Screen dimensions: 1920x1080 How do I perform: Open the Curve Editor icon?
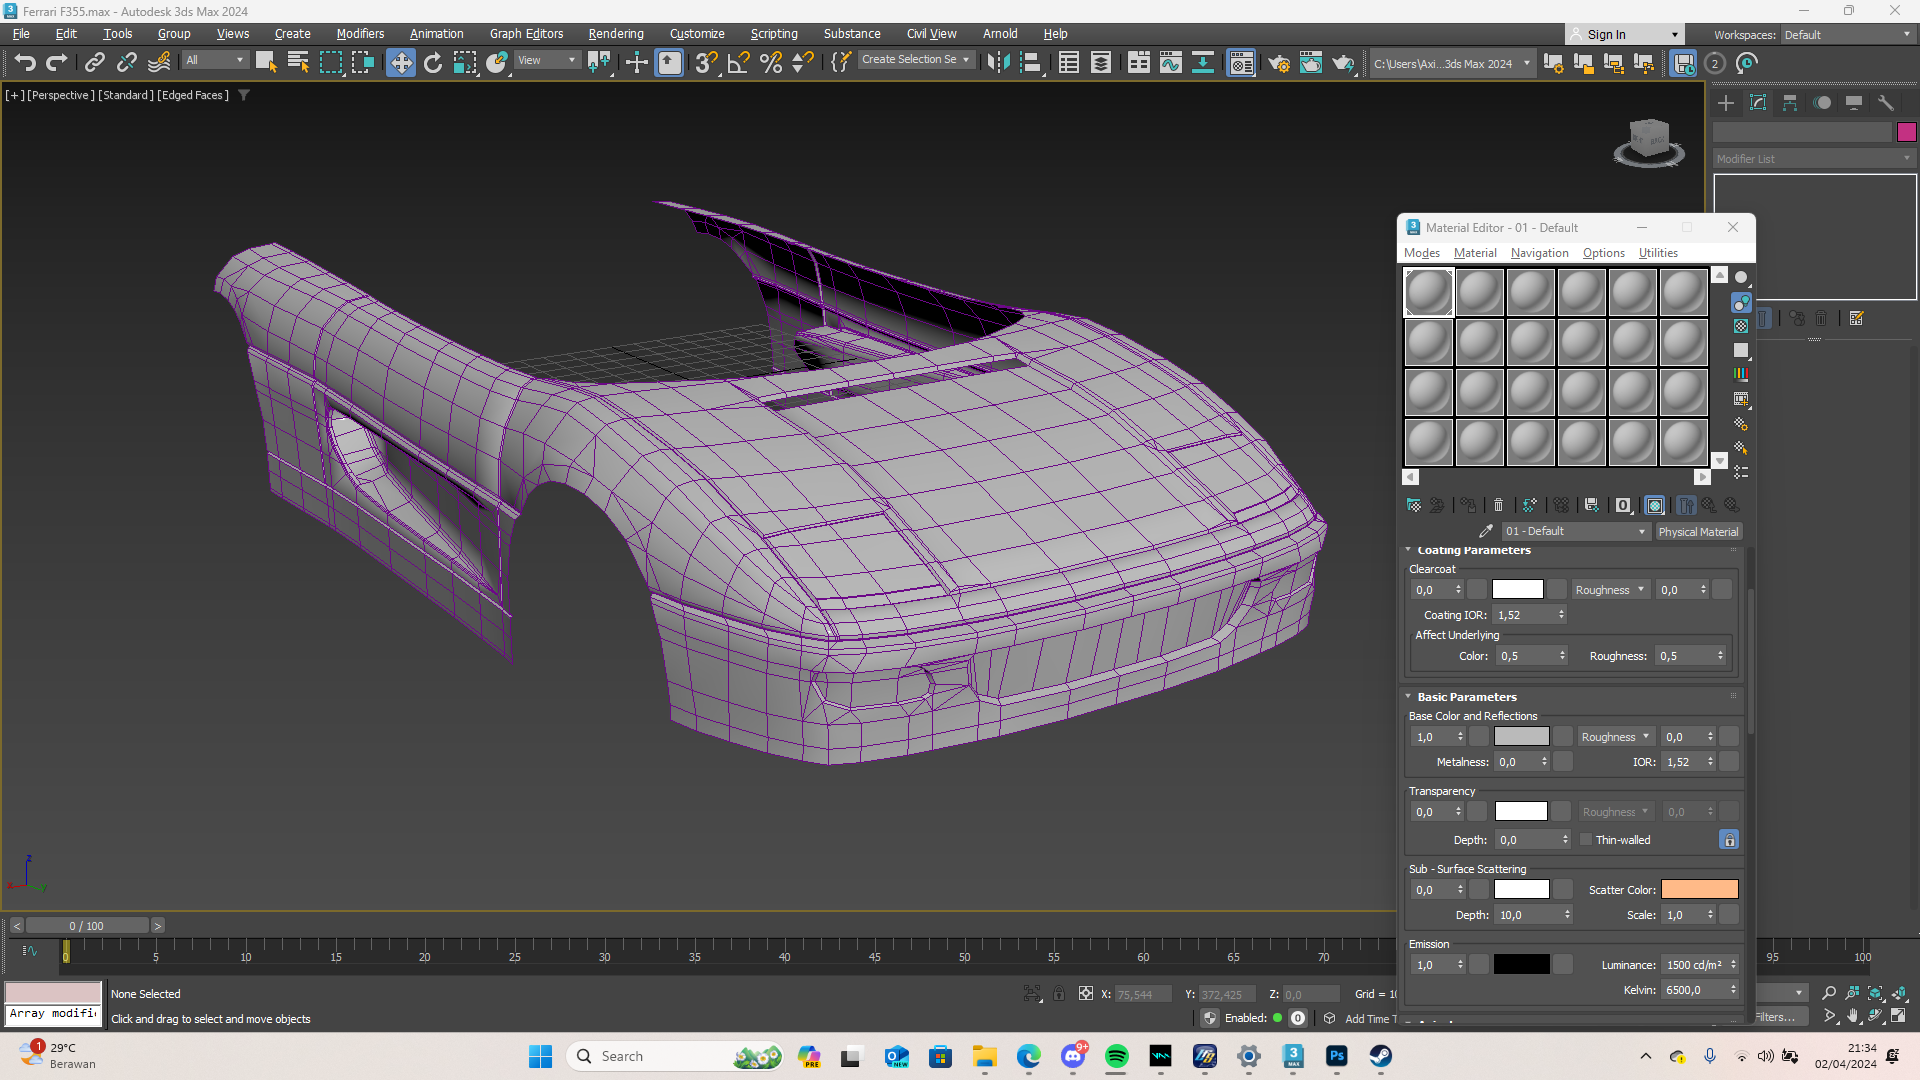[x=1170, y=63]
